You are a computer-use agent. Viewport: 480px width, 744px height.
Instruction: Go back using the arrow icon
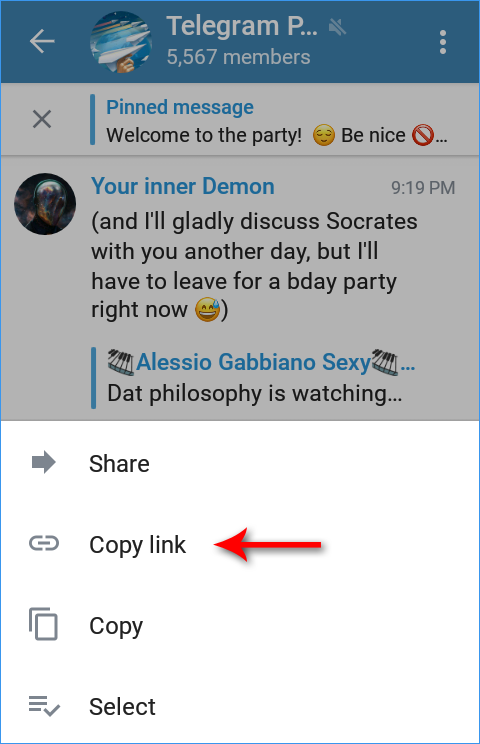[x=42, y=42]
